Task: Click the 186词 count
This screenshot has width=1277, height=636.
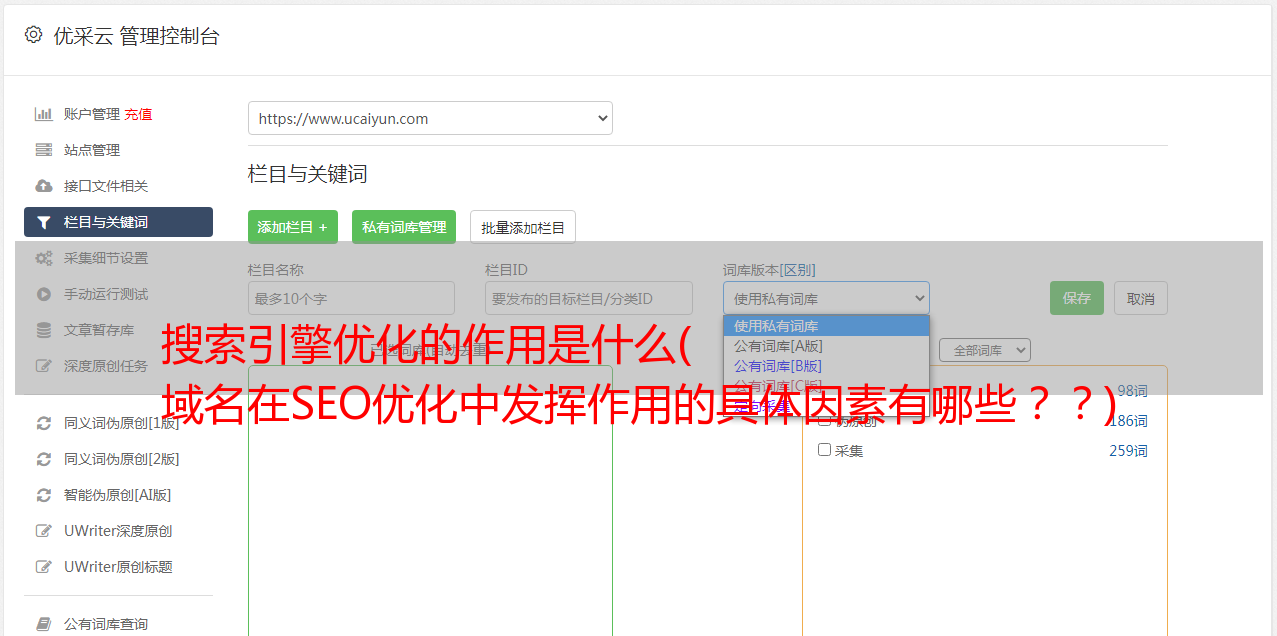Action: pyautogui.click(x=1128, y=420)
